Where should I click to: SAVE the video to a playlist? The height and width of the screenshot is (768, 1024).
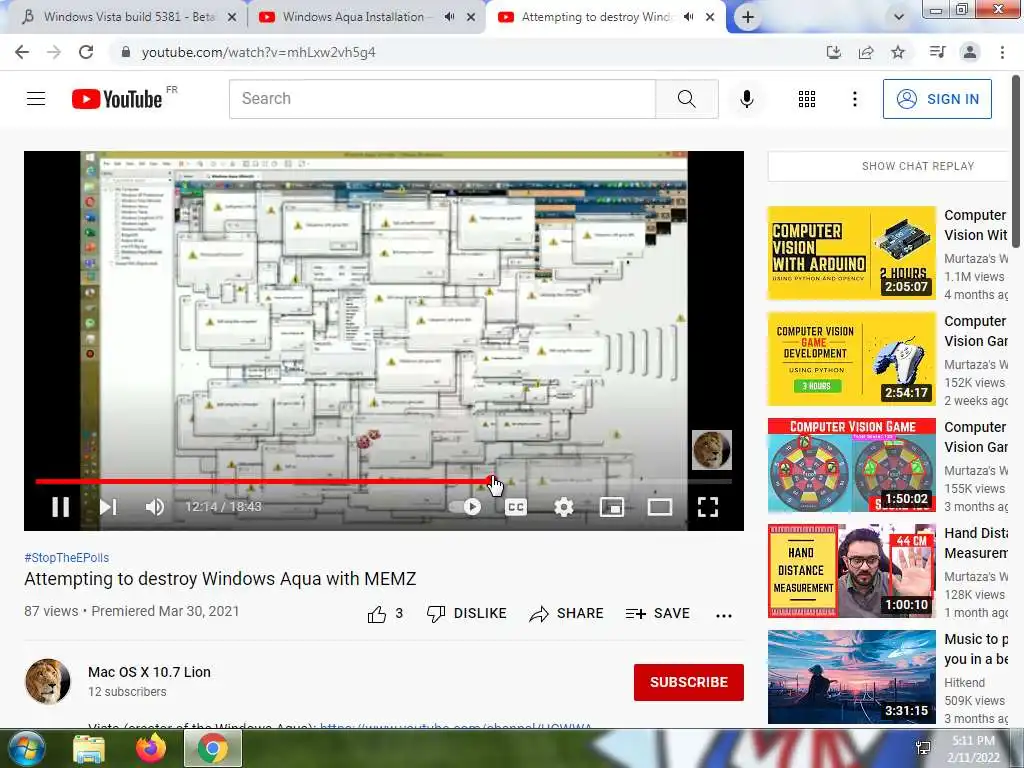tap(658, 614)
